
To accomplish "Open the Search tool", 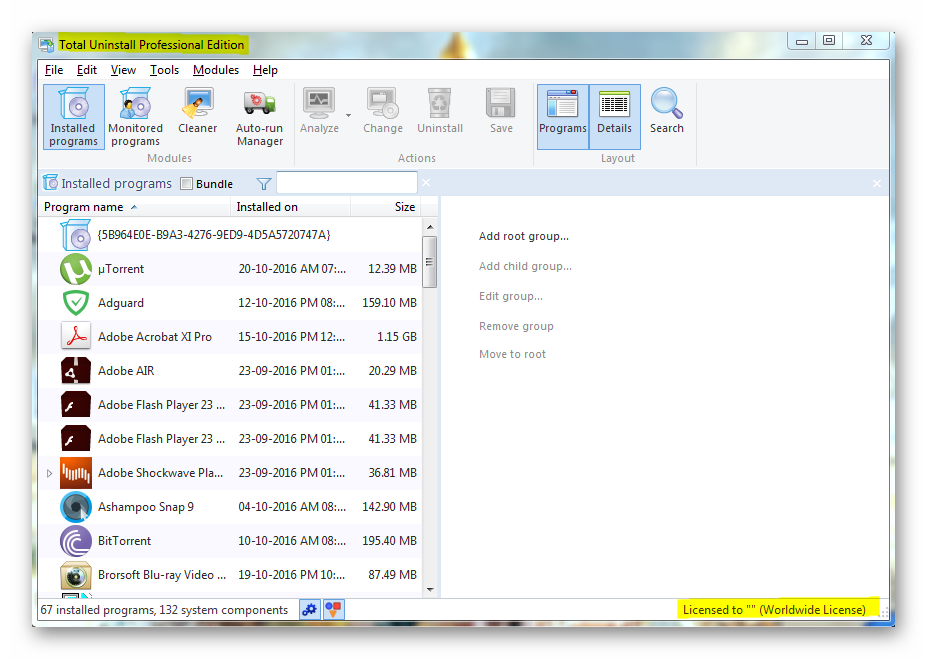I will [x=667, y=111].
